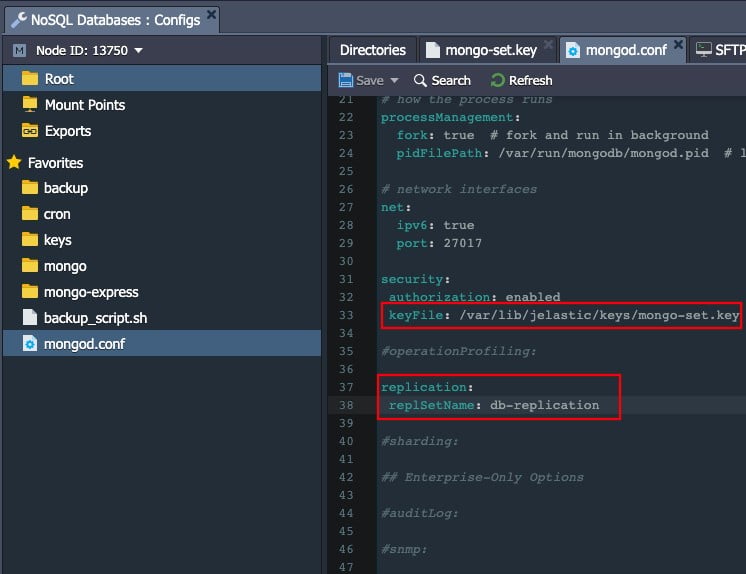Viewport: 746px width, 574px height.
Task: Click 'processManagement:' on line 22
Action: click(451, 117)
